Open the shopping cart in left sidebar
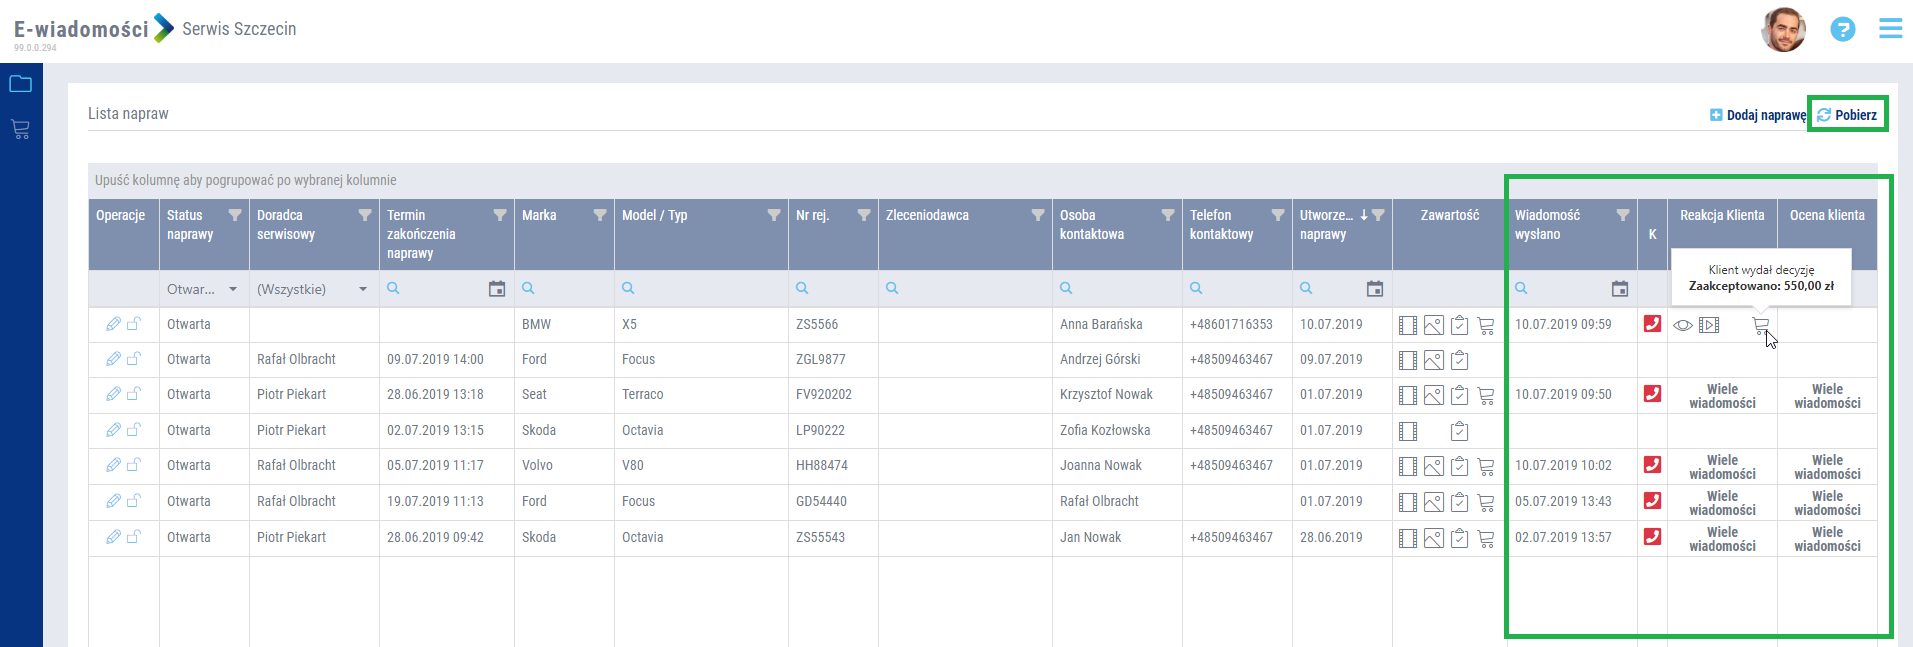Image resolution: width=1913 pixels, height=647 pixels. pyautogui.click(x=20, y=129)
